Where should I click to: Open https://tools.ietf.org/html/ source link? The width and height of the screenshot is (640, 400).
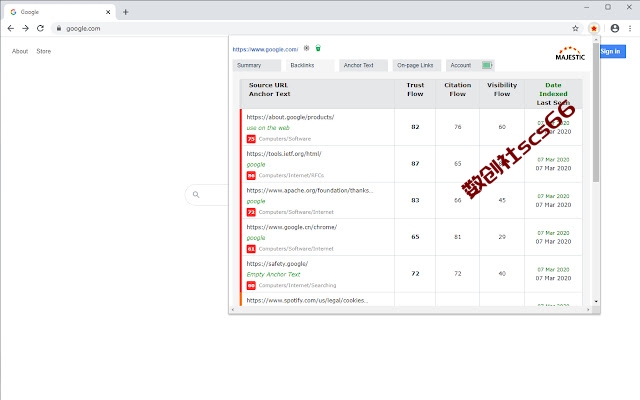tap(284, 154)
